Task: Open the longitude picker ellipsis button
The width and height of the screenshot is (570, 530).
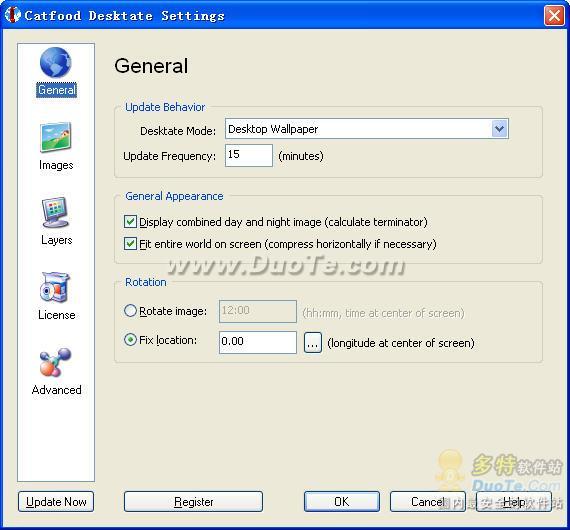Action: tap(313, 342)
